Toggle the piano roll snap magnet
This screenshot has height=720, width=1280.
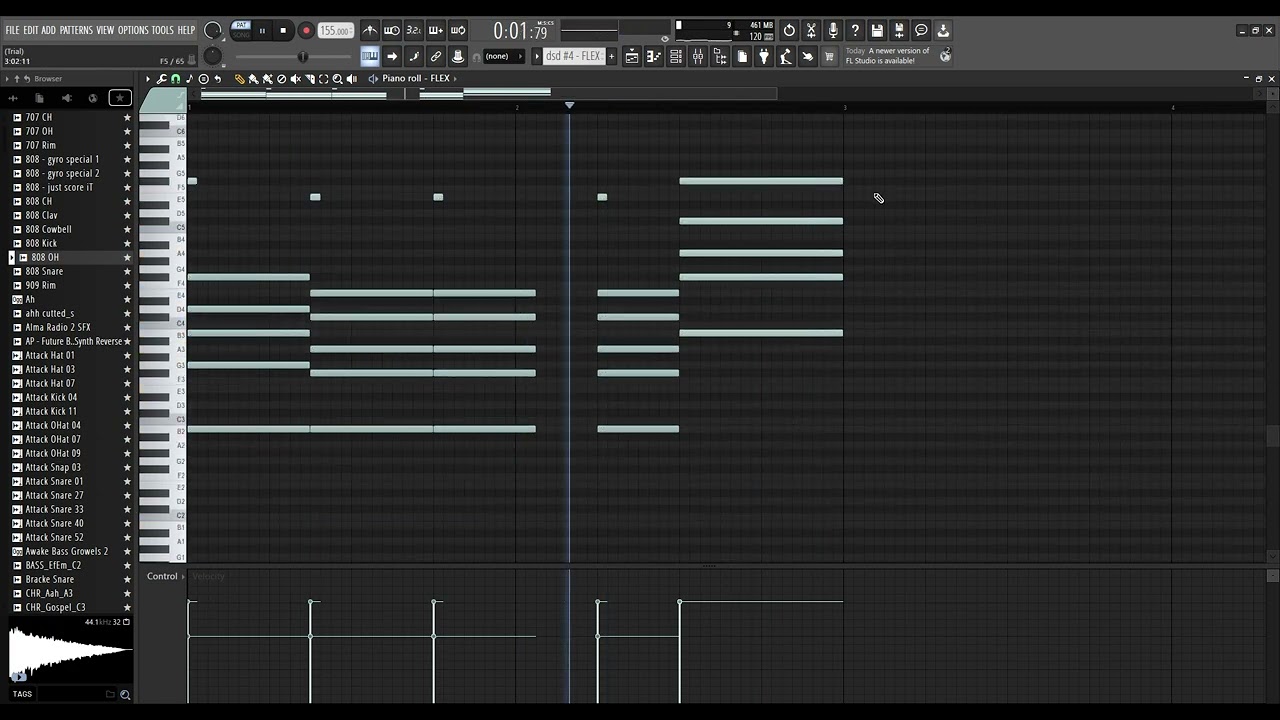coord(176,79)
